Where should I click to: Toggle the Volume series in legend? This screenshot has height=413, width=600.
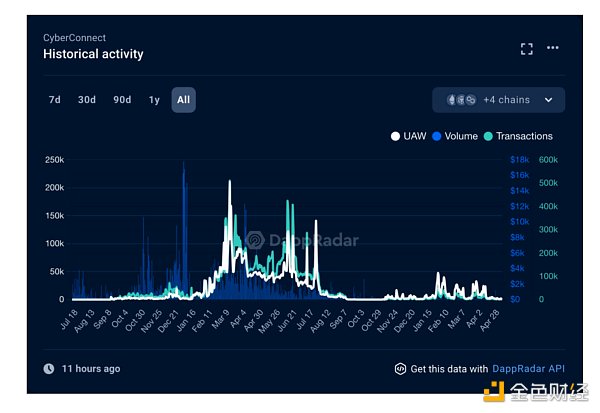[455, 136]
